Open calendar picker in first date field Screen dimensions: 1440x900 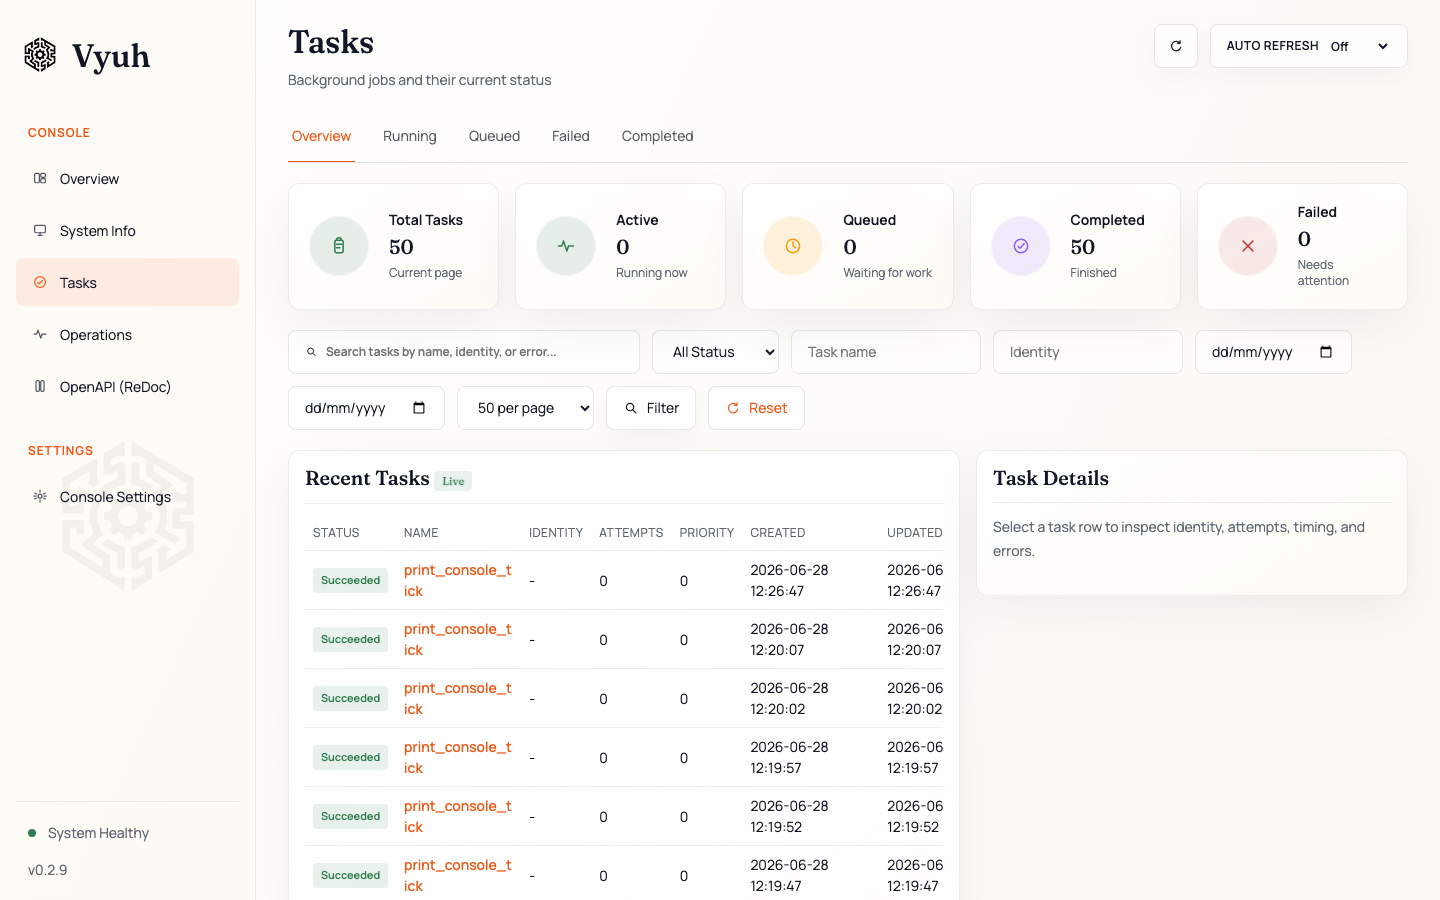1326,352
